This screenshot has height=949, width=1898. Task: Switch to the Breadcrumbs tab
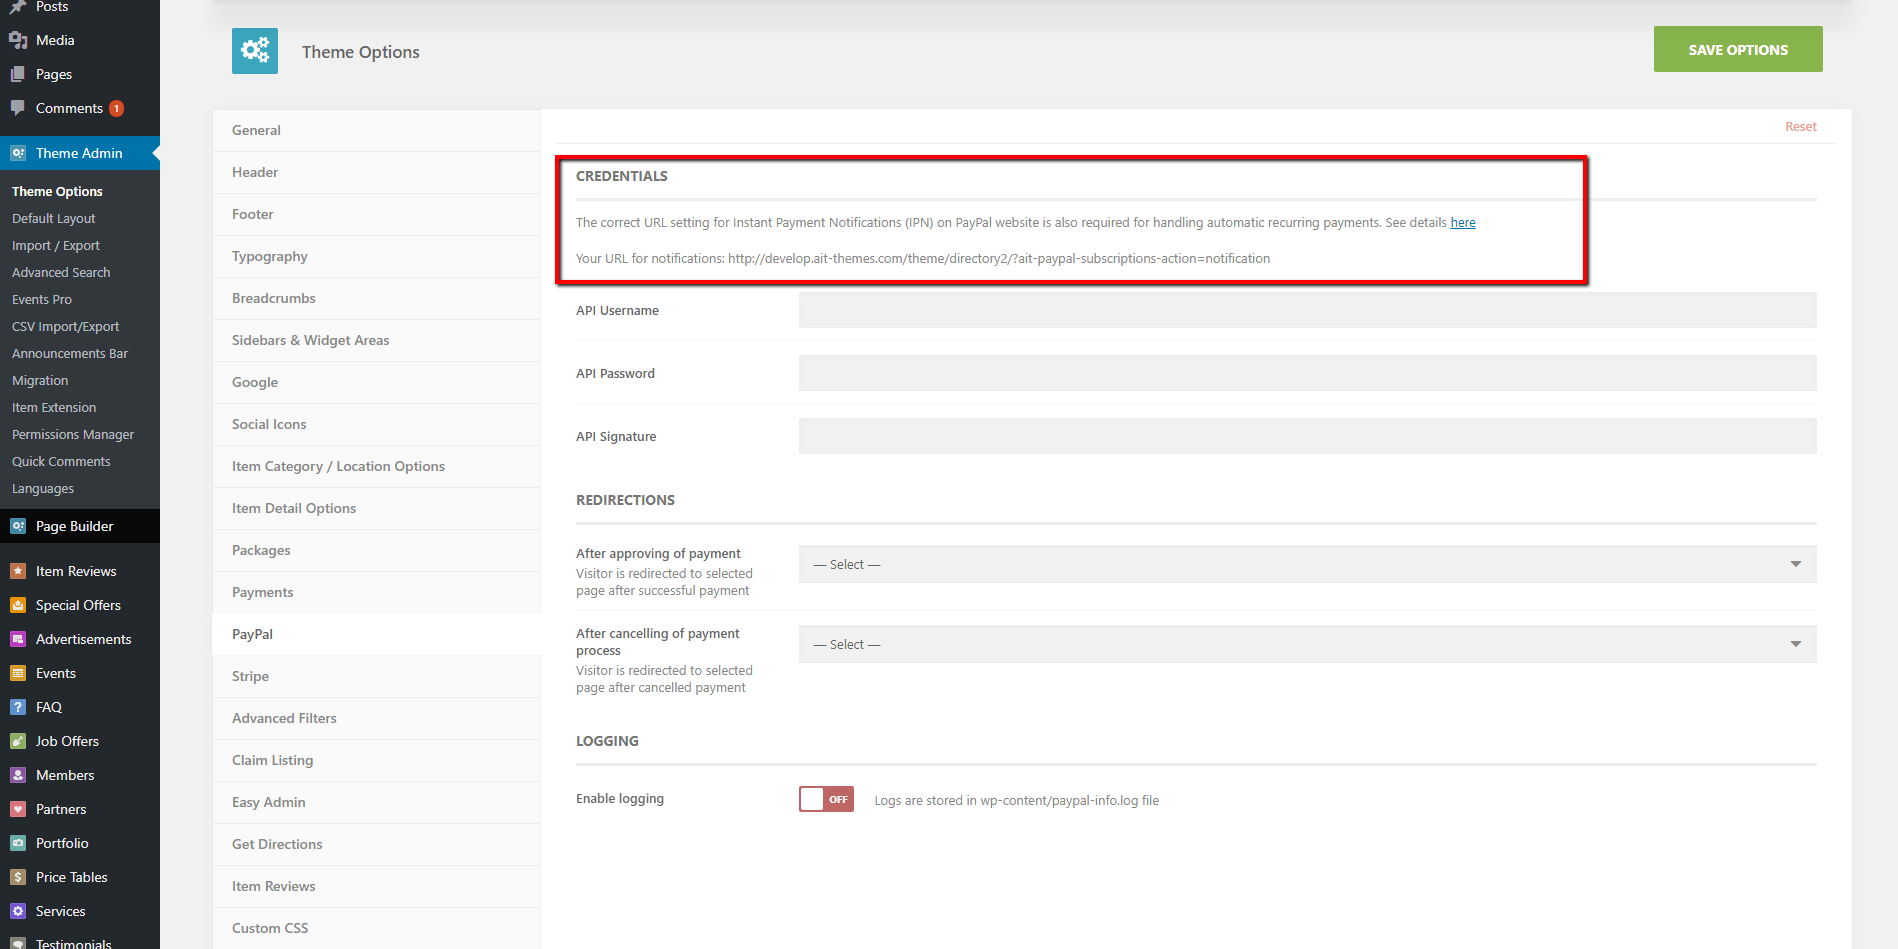click(376, 298)
